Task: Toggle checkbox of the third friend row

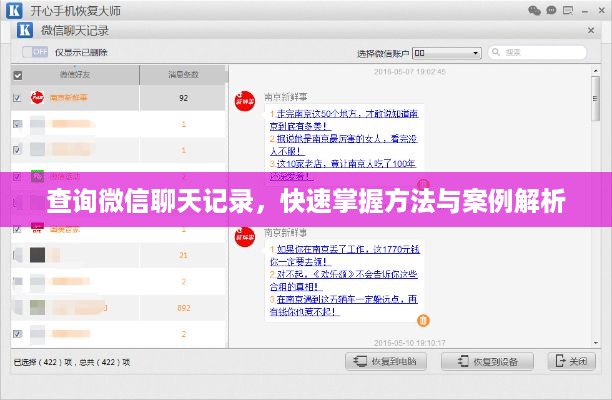Action: 17,150
